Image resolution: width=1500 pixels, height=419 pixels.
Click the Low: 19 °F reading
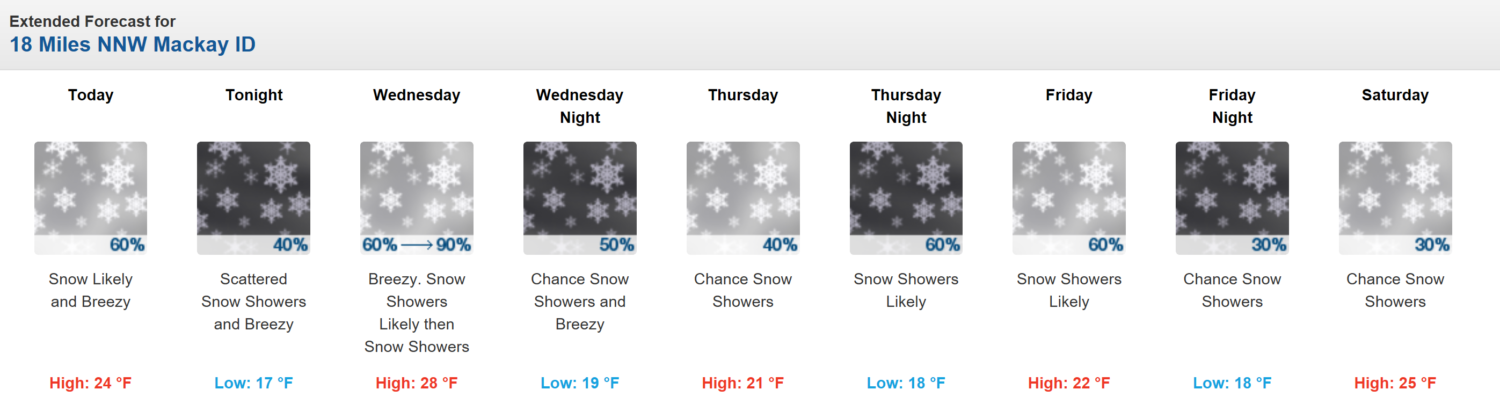pos(580,383)
